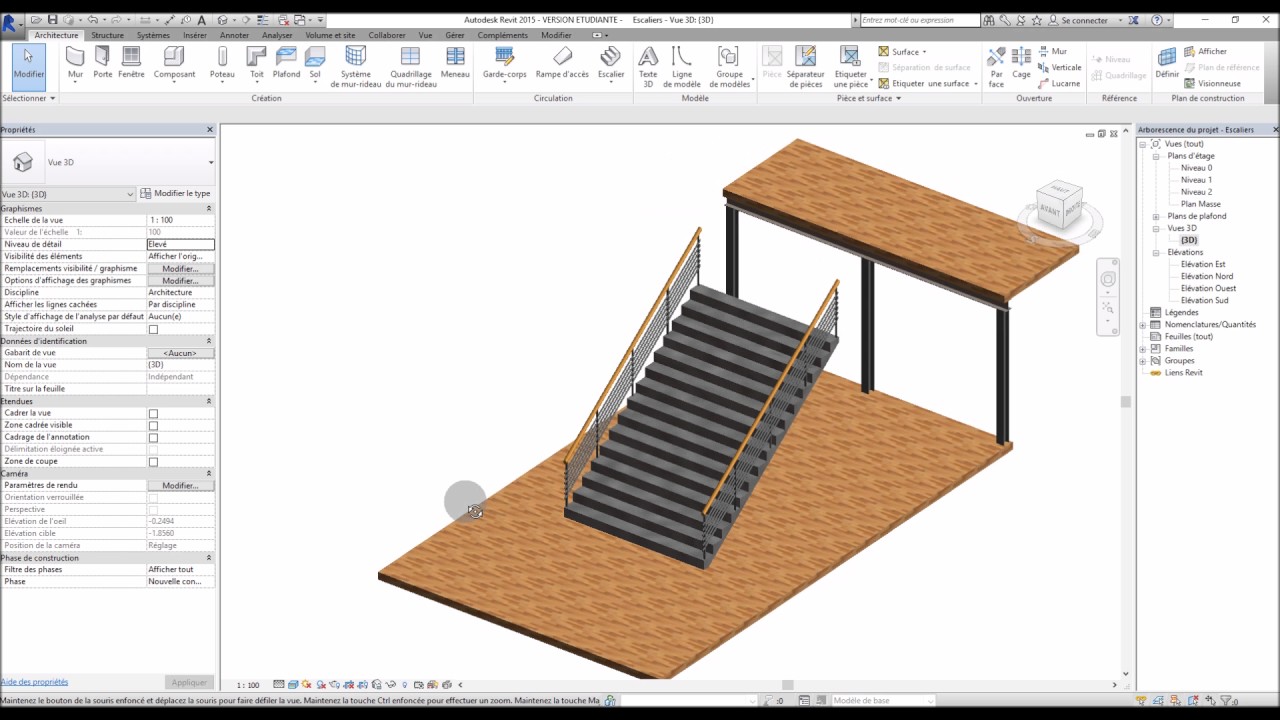Viewport: 1280px width, 720px height.
Task: Select the Ligne de modèle tool
Action: pyautogui.click(x=681, y=67)
